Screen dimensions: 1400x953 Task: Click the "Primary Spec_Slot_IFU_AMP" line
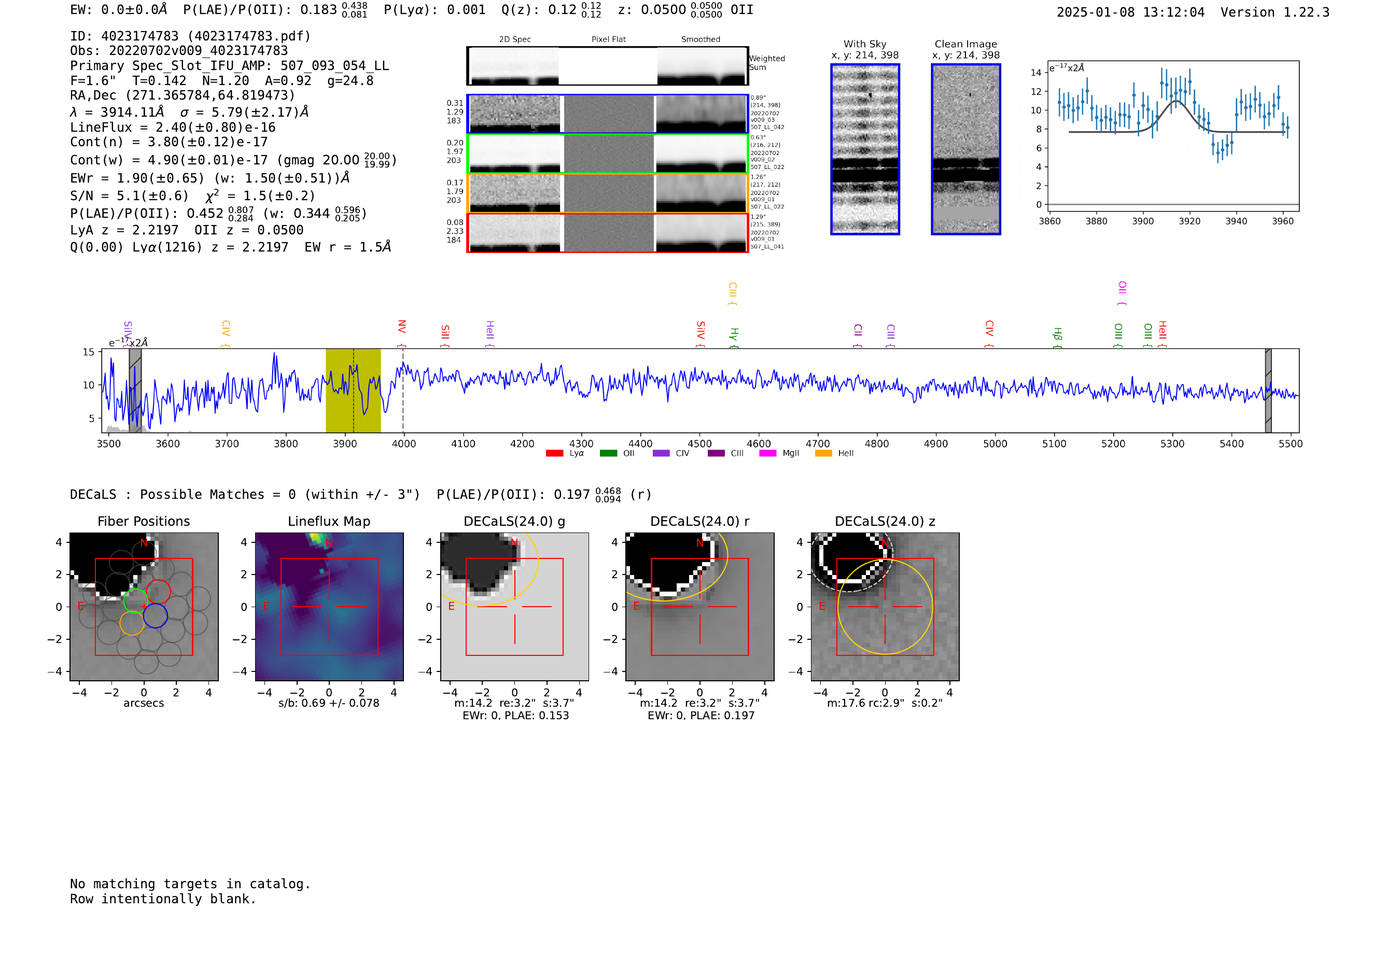tap(229, 66)
